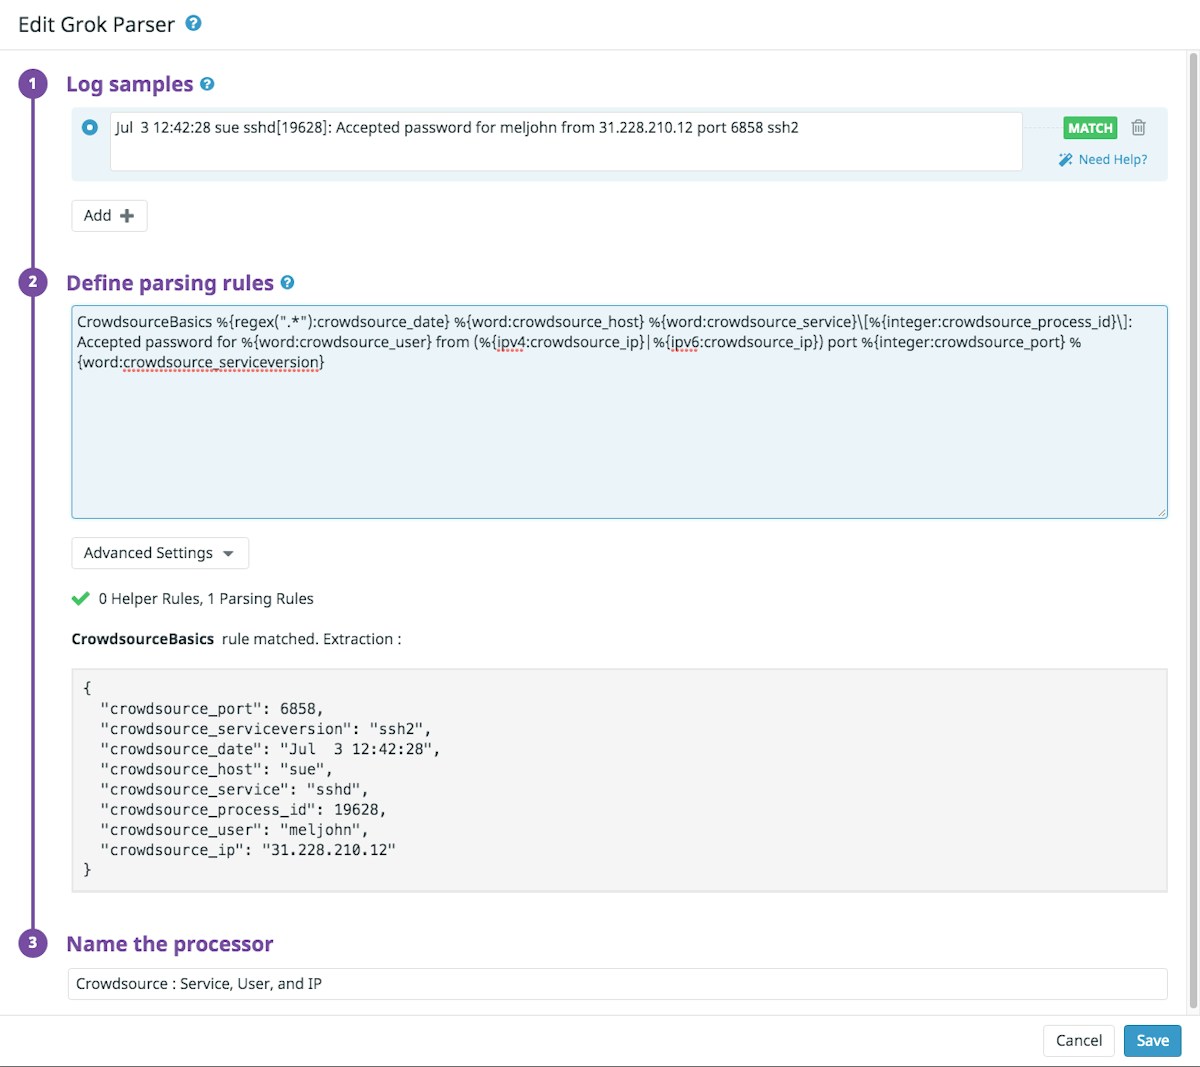Screen dimensions: 1200x1067
Task: Click the green MATCH status badge
Action: tap(1090, 128)
